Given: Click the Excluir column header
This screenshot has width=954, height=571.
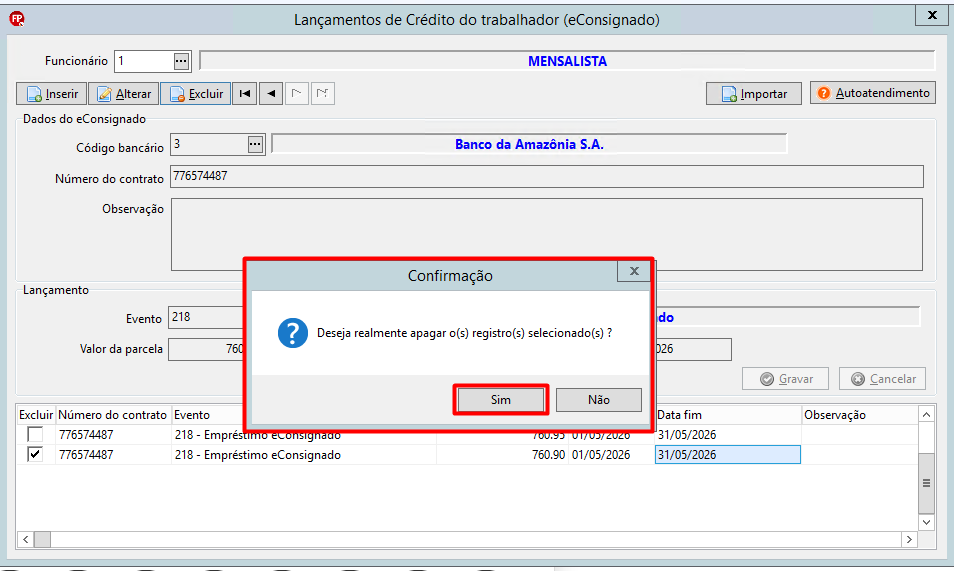Looking at the screenshot, I should (x=36, y=415).
